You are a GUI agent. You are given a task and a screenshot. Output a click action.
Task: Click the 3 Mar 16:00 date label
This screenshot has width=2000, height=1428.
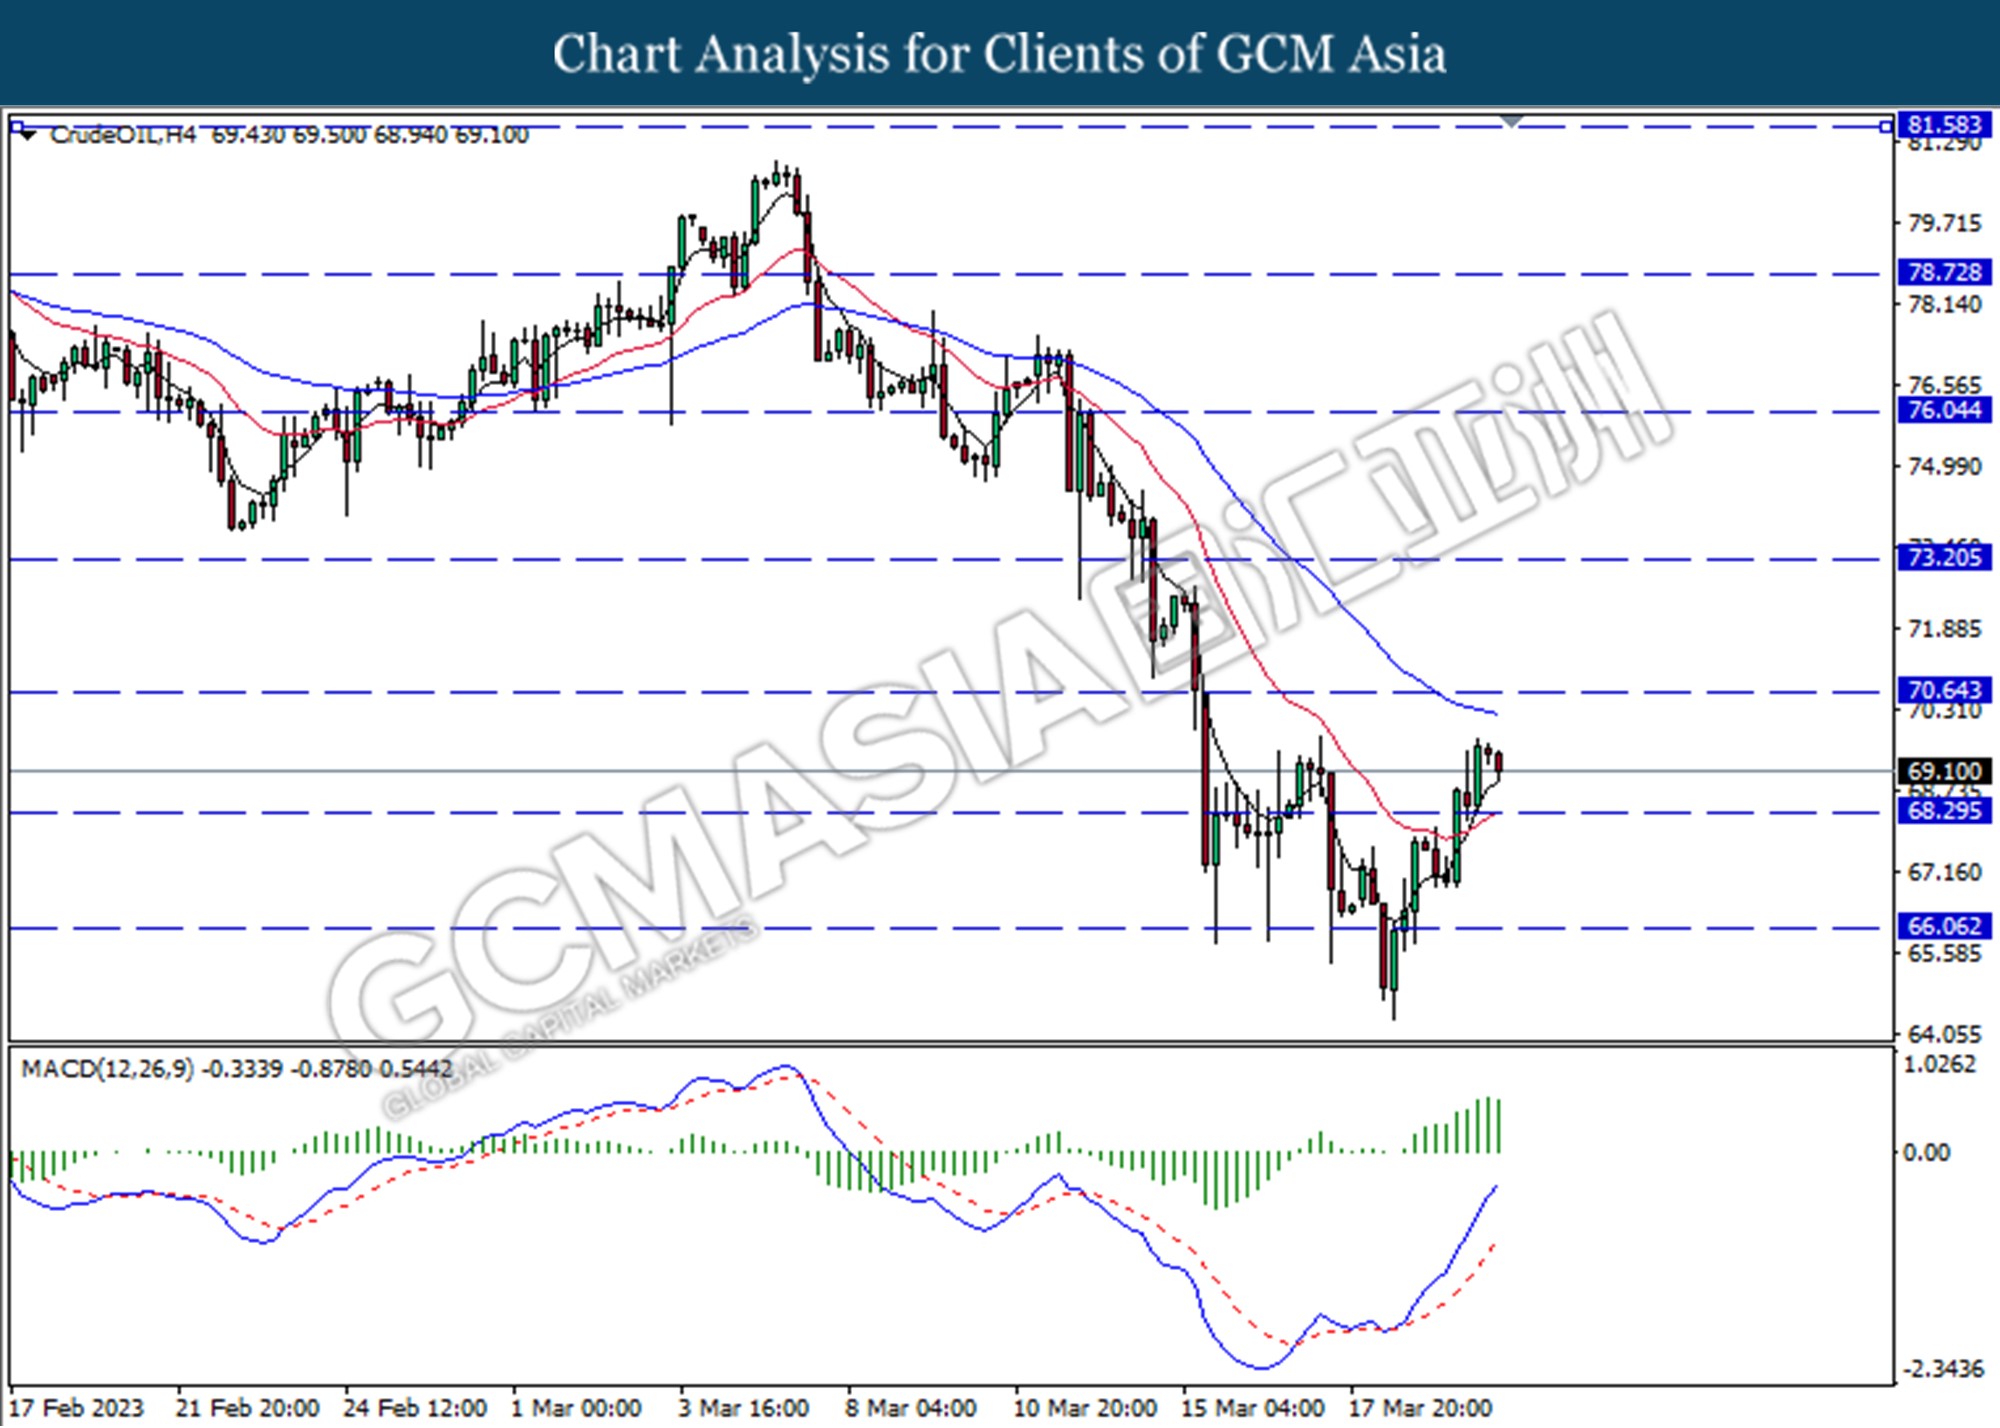coord(743,1408)
